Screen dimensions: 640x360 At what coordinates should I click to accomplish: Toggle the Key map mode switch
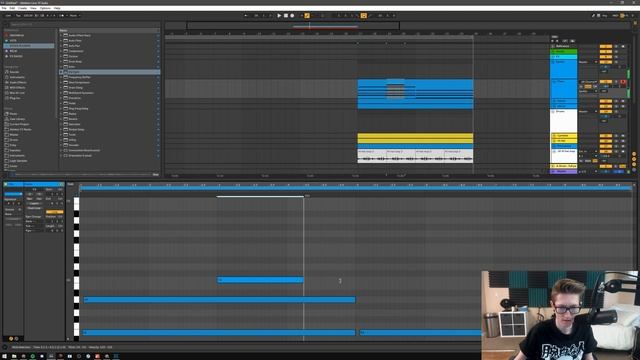pos(606,16)
